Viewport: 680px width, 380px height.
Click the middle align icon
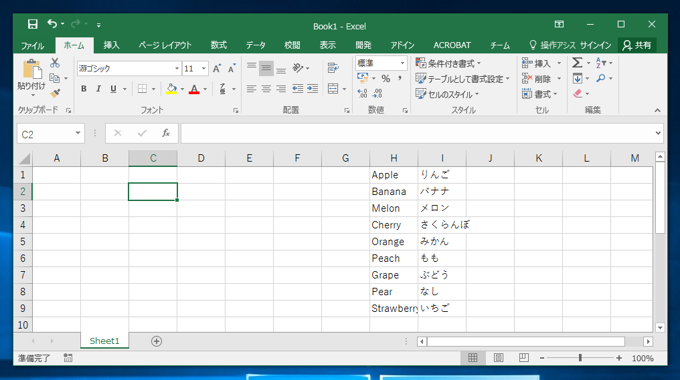[266, 68]
